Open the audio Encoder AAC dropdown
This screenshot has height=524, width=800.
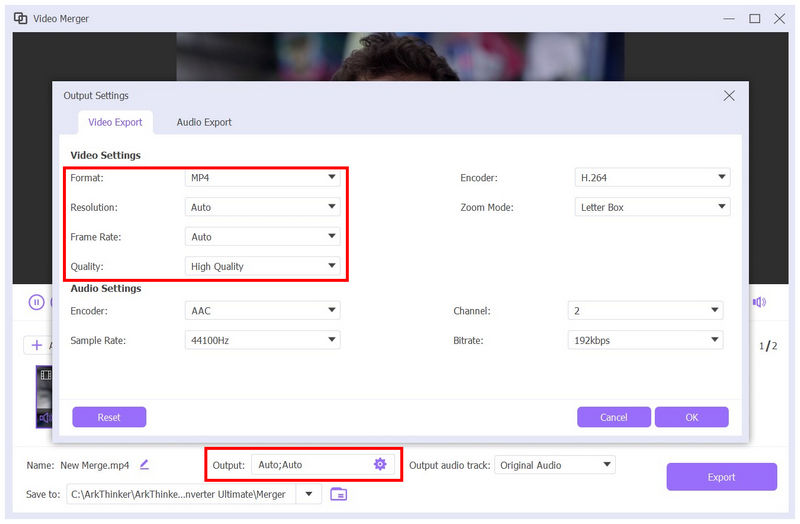(x=262, y=311)
